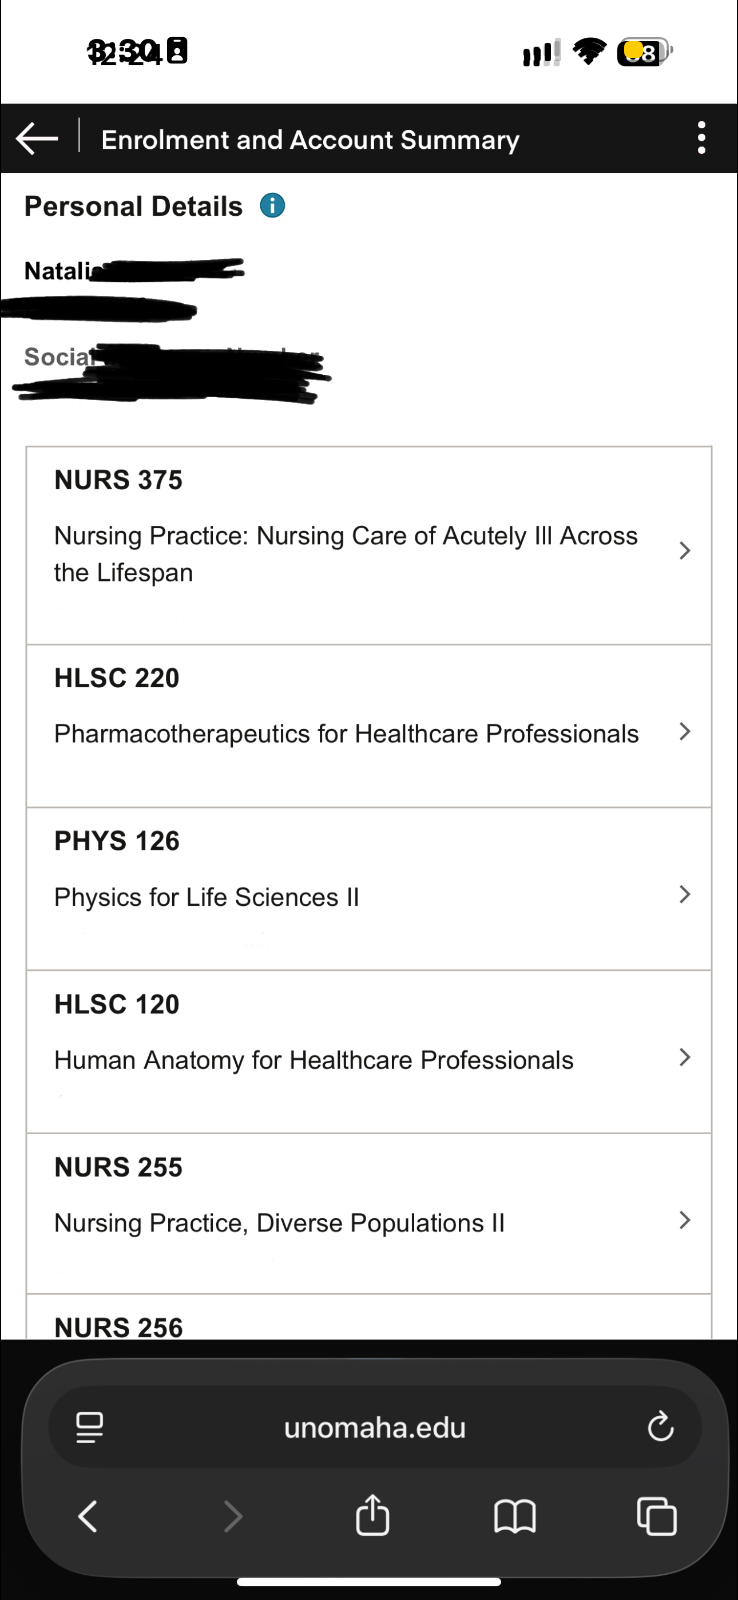The image size is (738, 1600).
Task: Open page reader settings icon
Action: (x=89, y=1427)
